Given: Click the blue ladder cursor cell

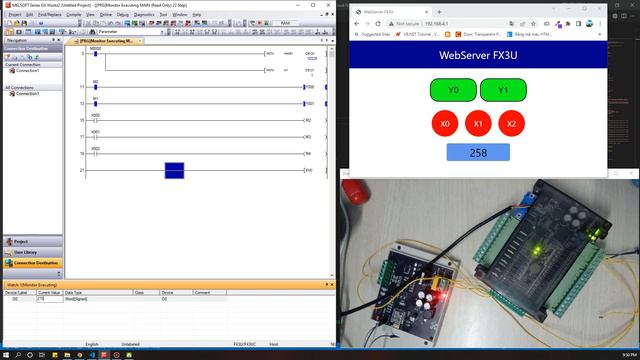Looking at the screenshot, I should 174,171.
